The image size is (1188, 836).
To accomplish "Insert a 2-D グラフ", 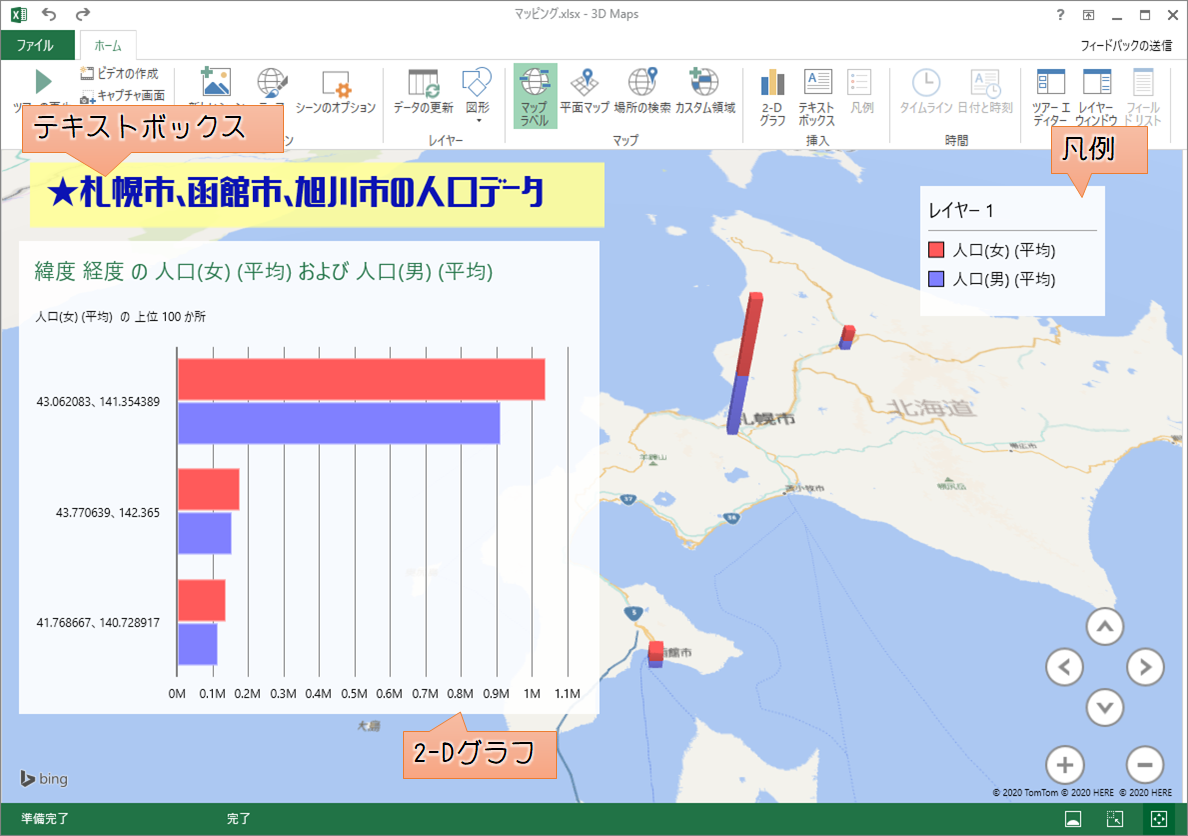I will 772,97.
